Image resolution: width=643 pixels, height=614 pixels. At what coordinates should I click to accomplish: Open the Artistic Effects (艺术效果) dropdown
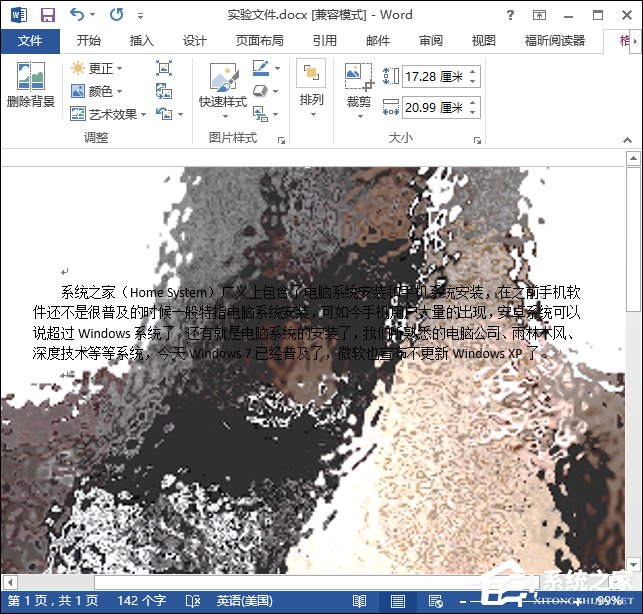coord(110,114)
